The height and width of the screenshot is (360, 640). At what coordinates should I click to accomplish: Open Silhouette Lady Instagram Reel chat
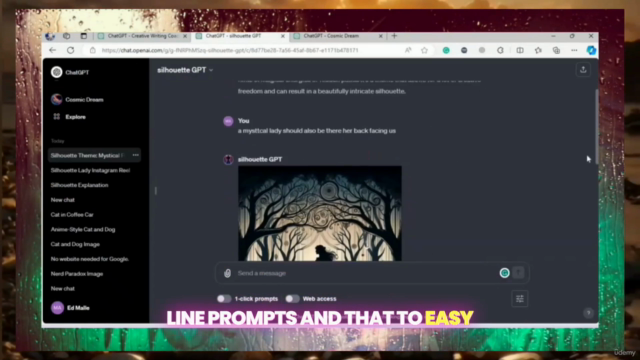point(91,170)
